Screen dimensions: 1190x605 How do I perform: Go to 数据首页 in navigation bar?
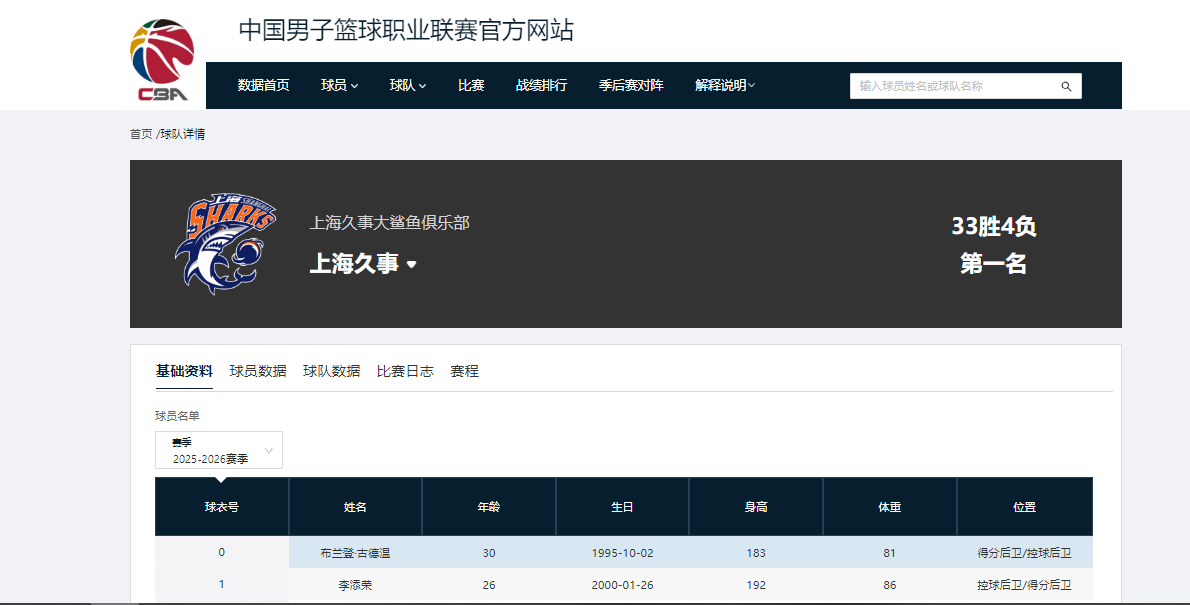click(x=263, y=86)
